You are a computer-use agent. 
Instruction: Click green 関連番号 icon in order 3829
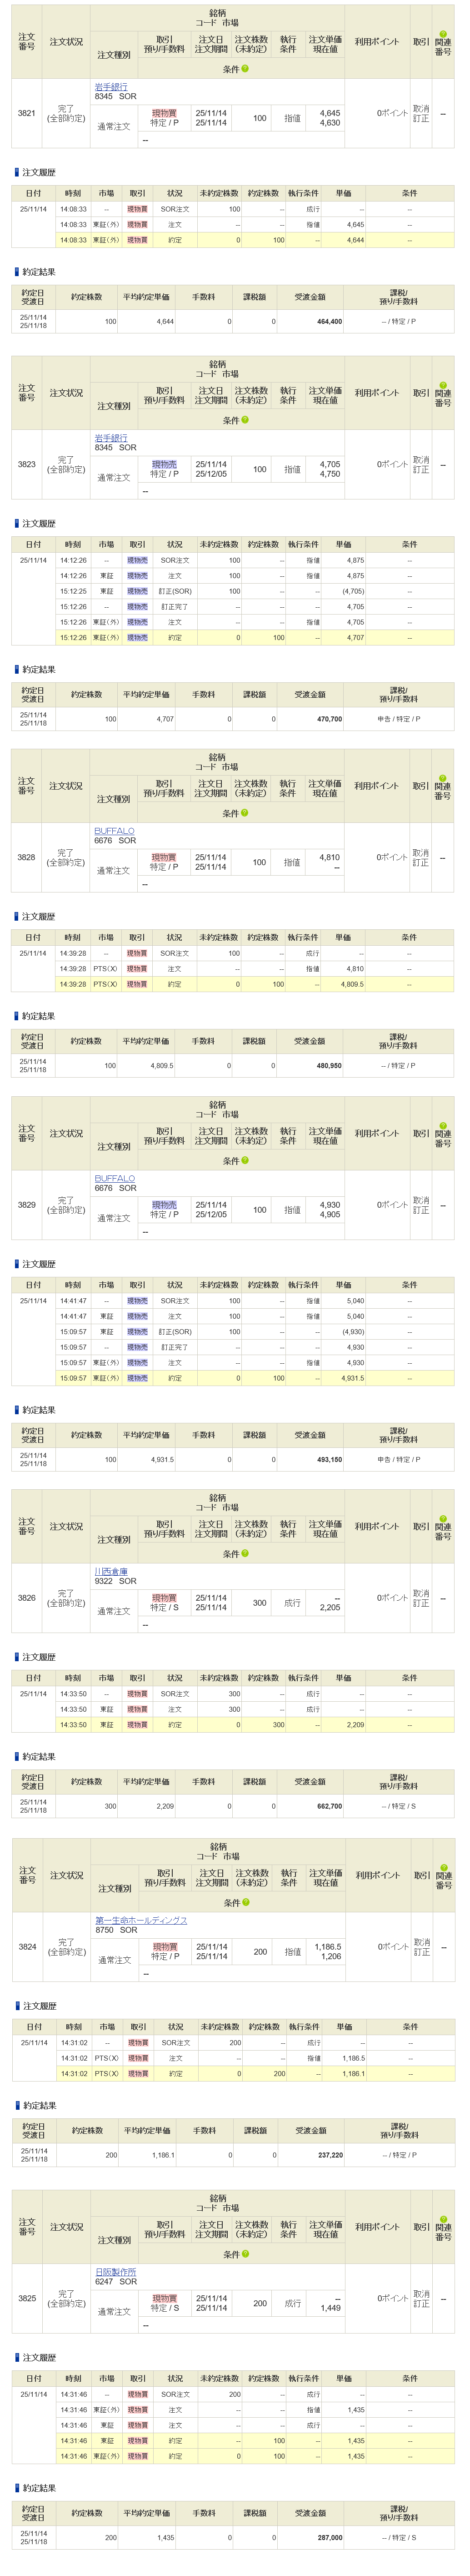[443, 1126]
